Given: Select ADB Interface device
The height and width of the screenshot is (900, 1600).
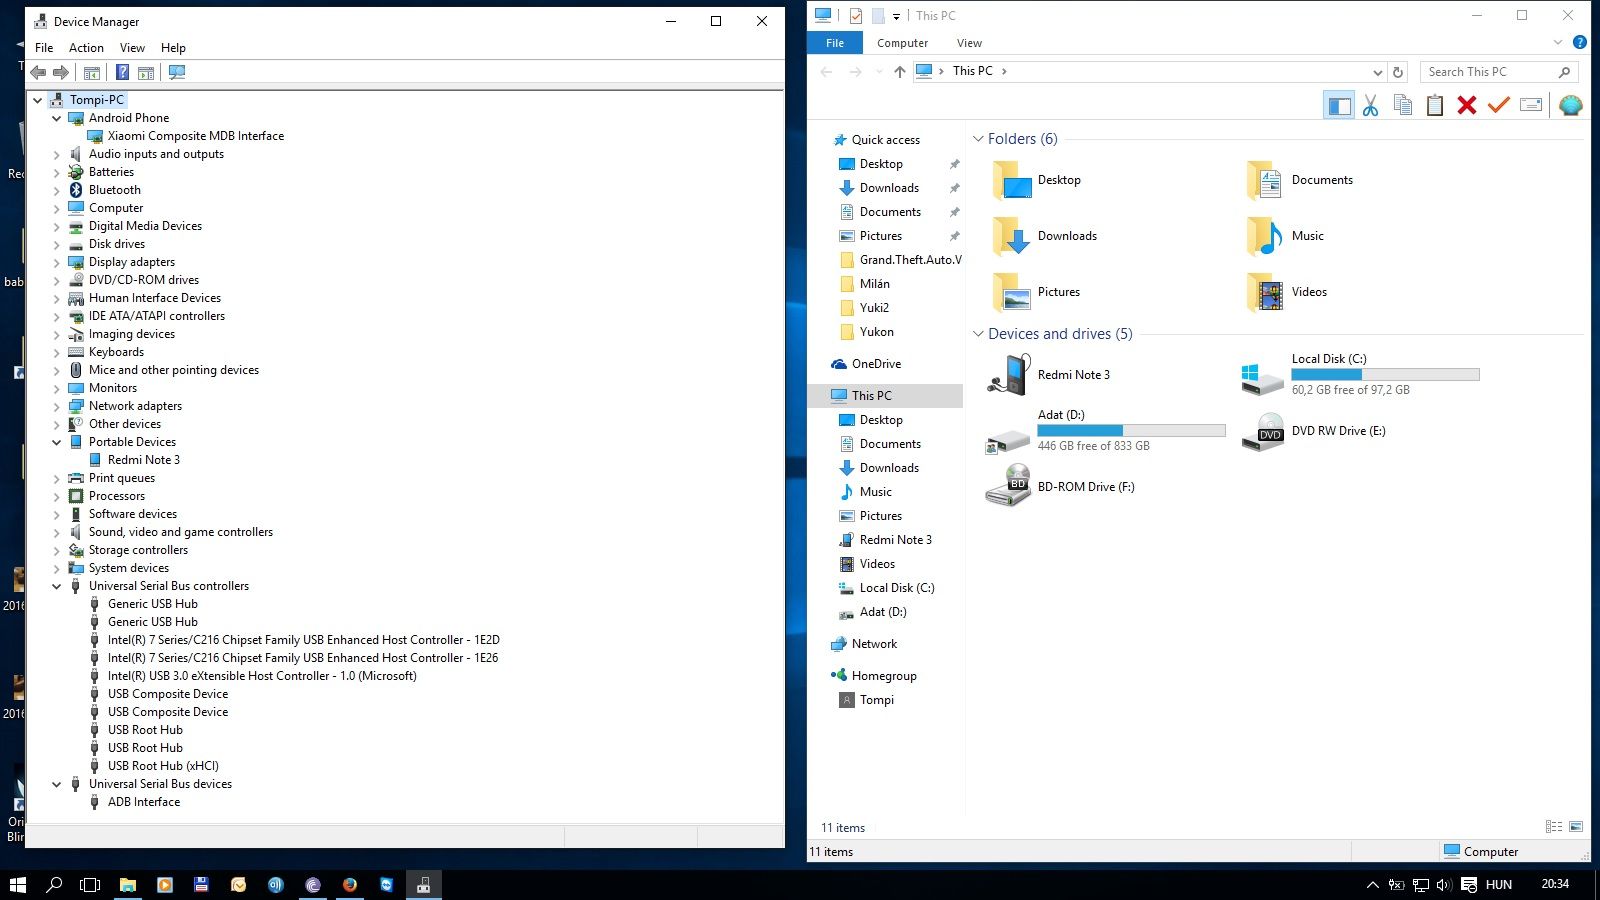Looking at the screenshot, I should point(144,802).
